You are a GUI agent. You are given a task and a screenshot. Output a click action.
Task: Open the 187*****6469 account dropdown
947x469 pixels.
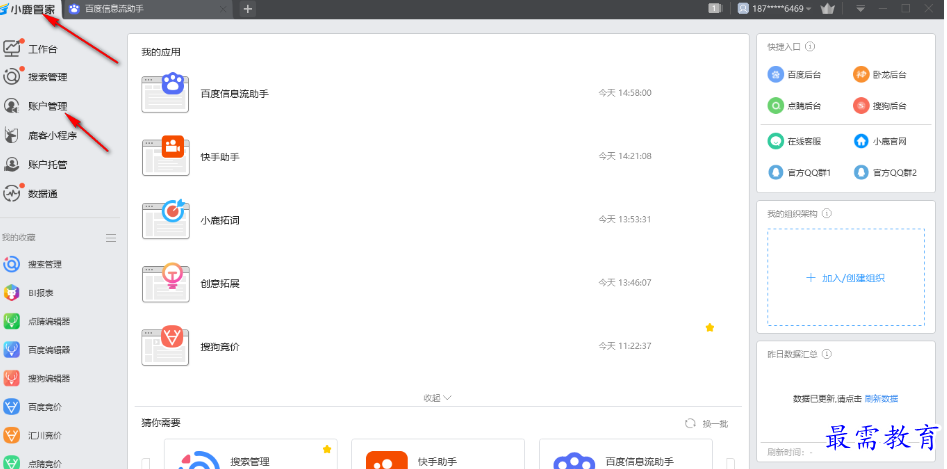(x=774, y=8)
